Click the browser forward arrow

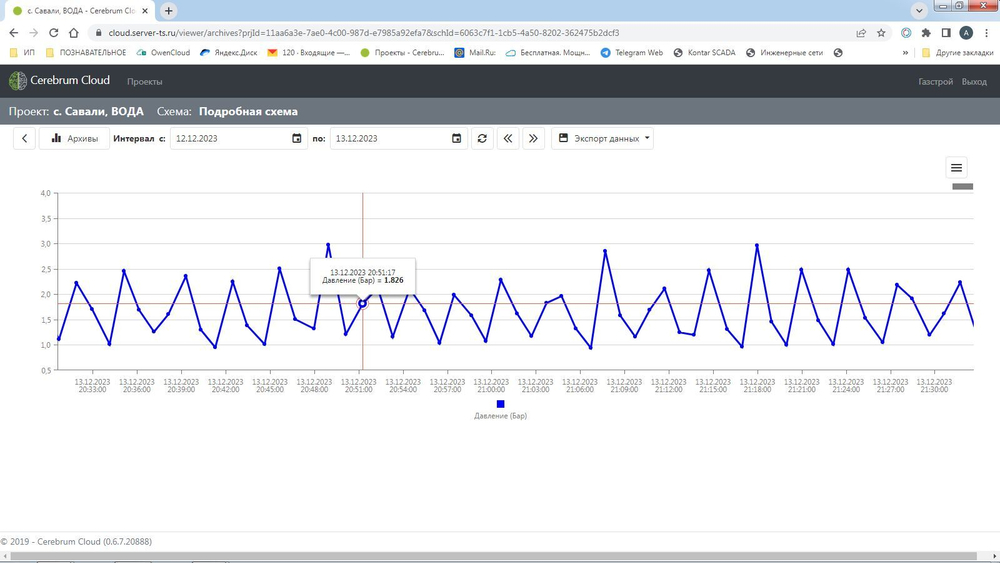pyautogui.click(x=33, y=33)
